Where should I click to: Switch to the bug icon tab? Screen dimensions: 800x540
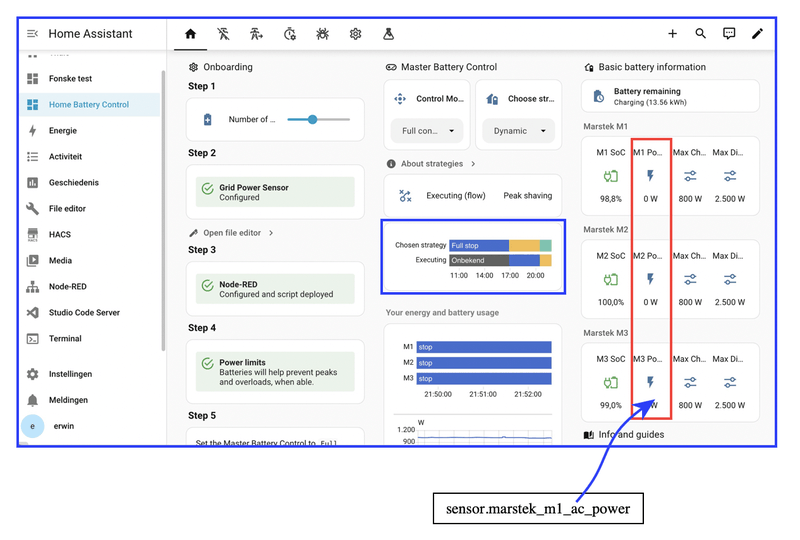point(322,34)
